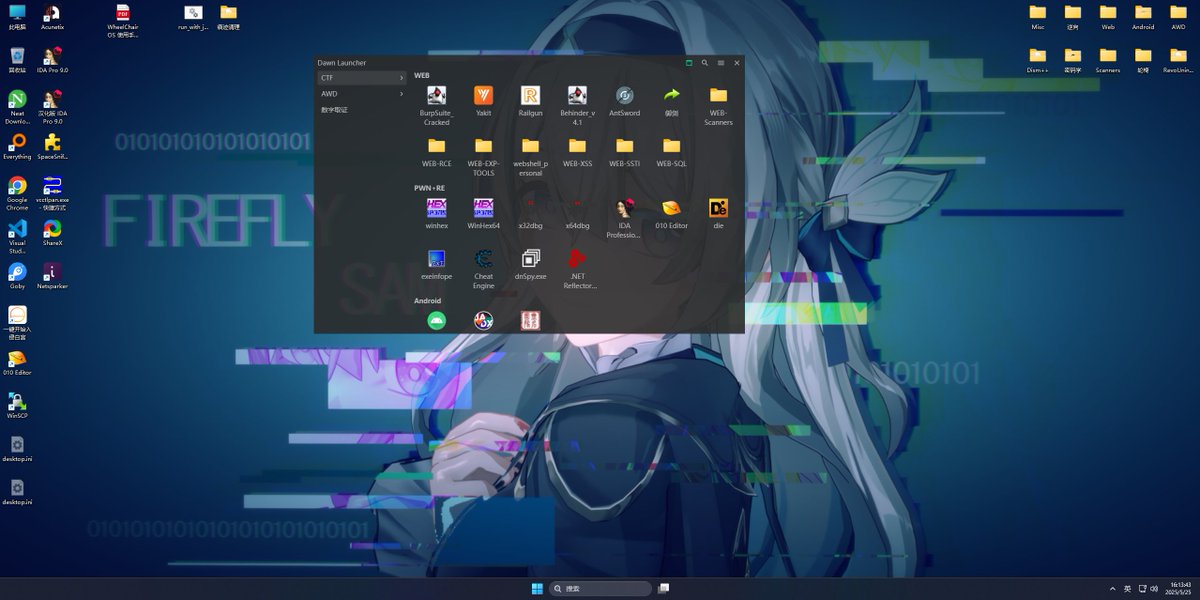Open the taskbar clock and date
Screen dimensions: 1200x600
[x=1177, y=588]
